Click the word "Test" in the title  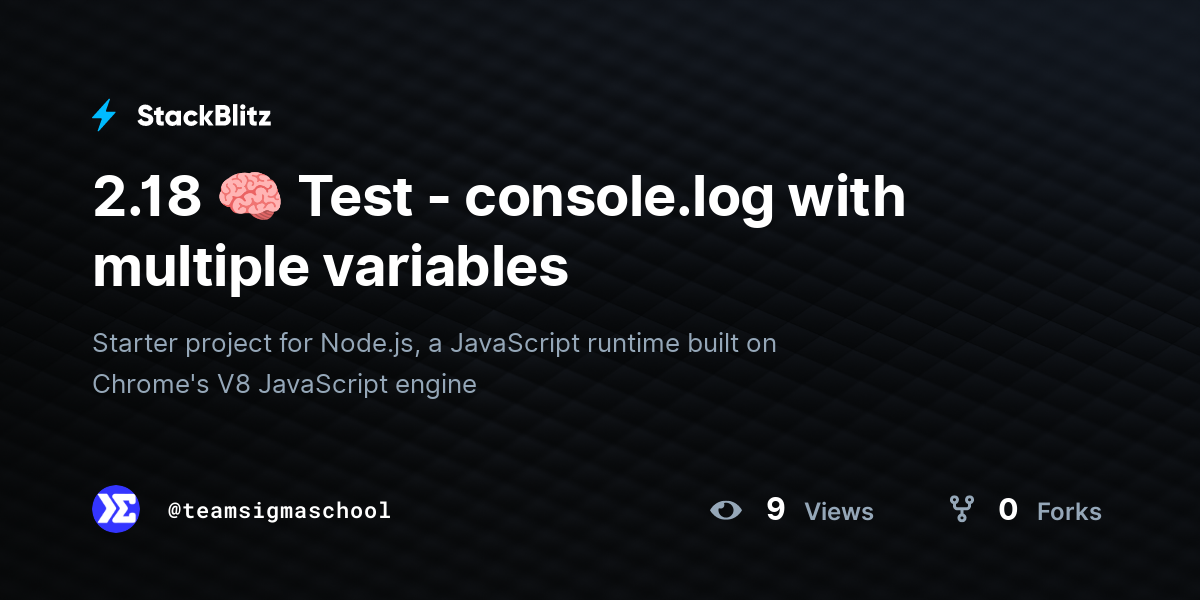356,196
